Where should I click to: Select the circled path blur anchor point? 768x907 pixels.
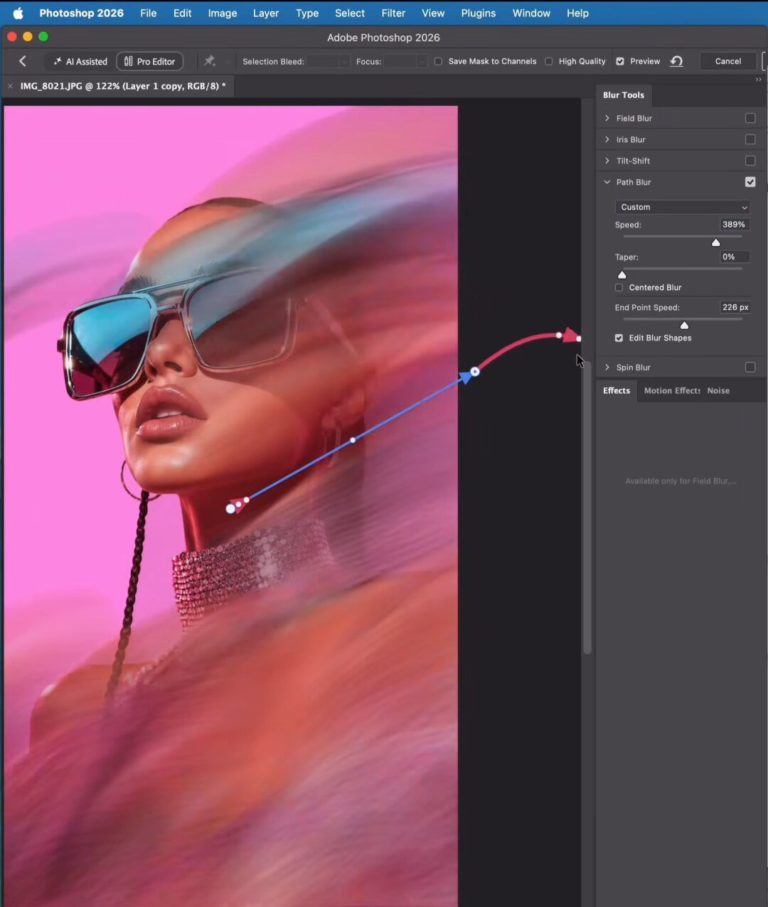[475, 371]
